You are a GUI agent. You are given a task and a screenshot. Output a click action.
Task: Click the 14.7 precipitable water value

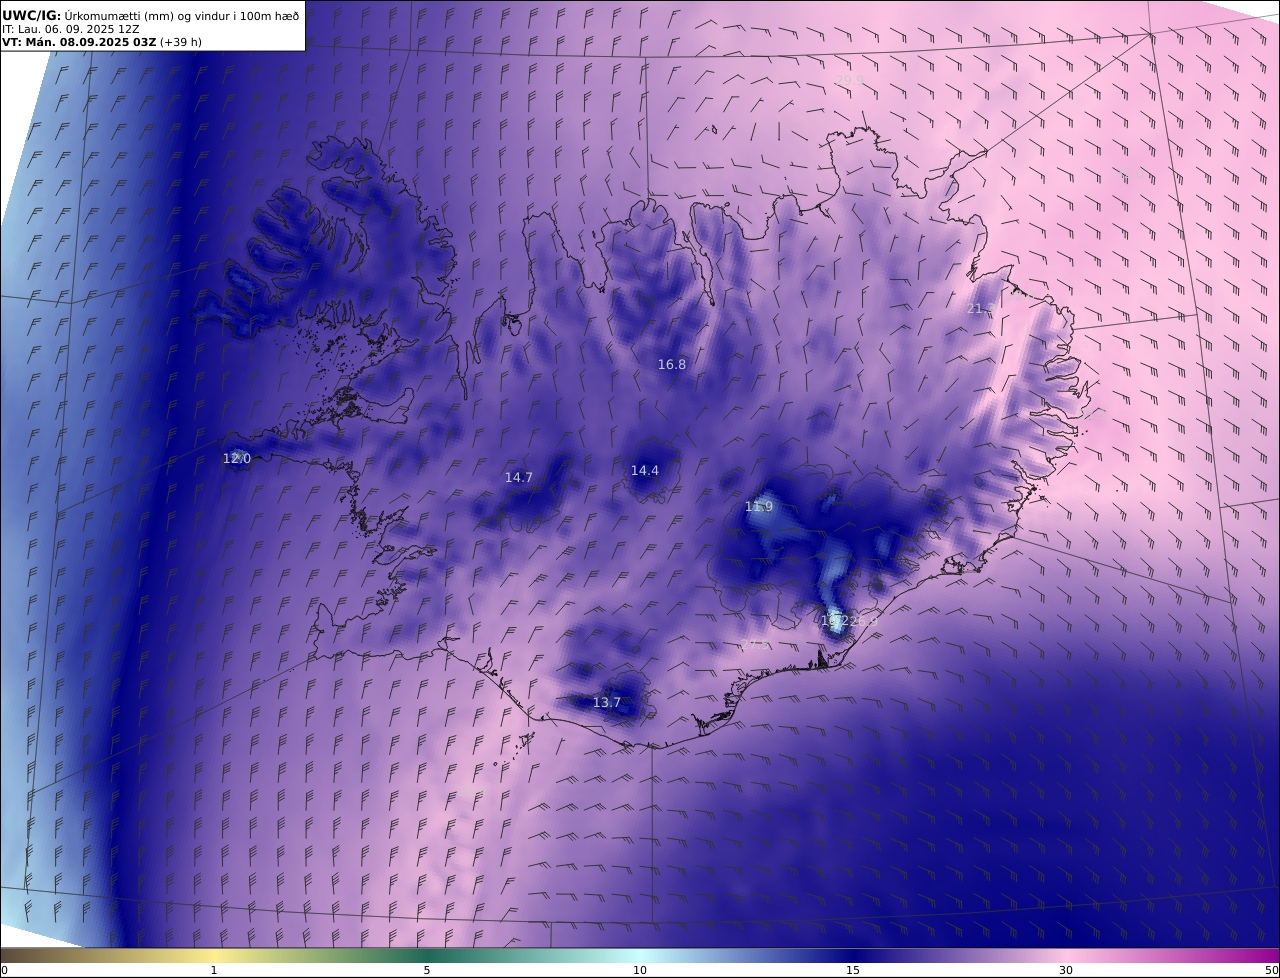coord(519,478)
